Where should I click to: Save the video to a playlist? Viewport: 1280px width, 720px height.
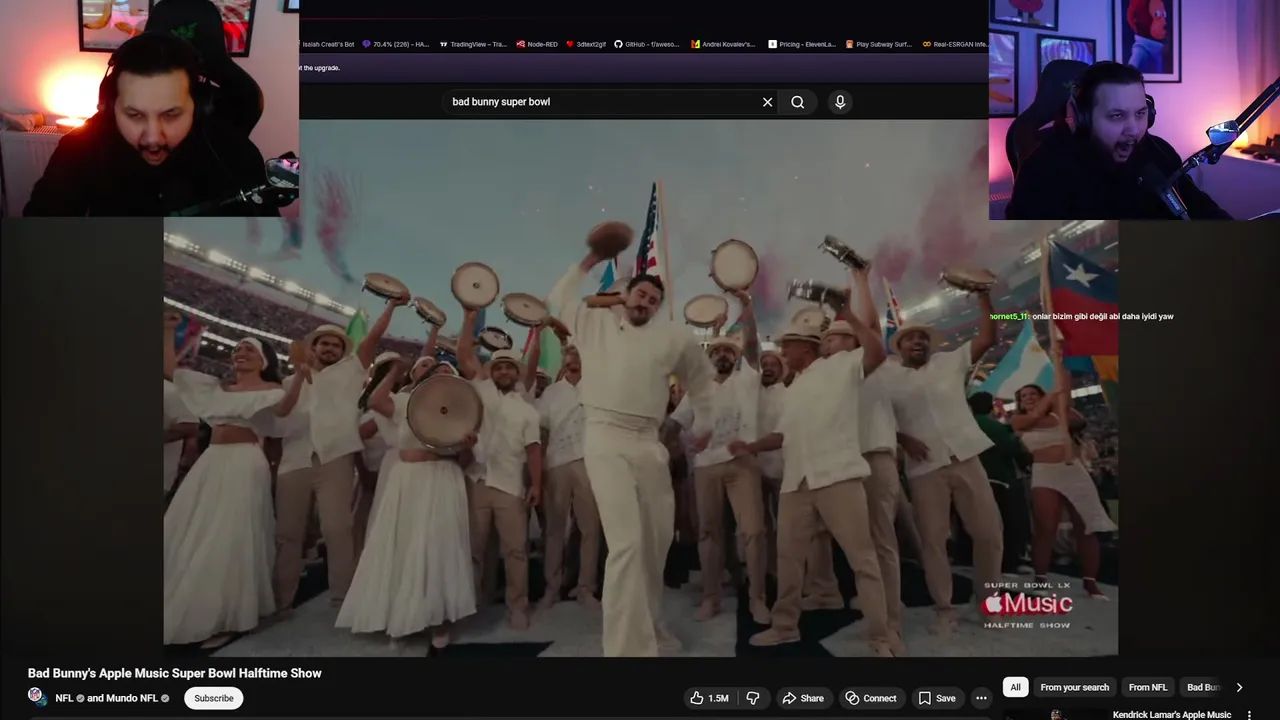937,698
